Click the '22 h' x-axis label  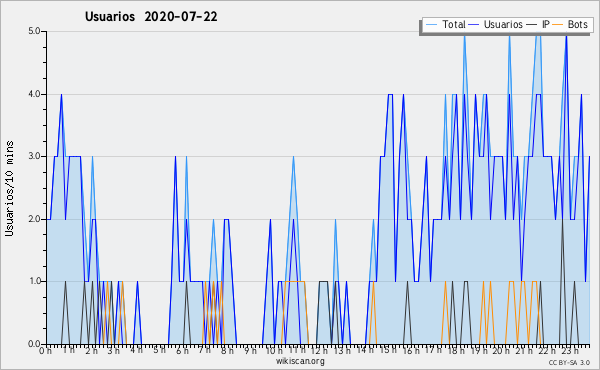point(547,350)
